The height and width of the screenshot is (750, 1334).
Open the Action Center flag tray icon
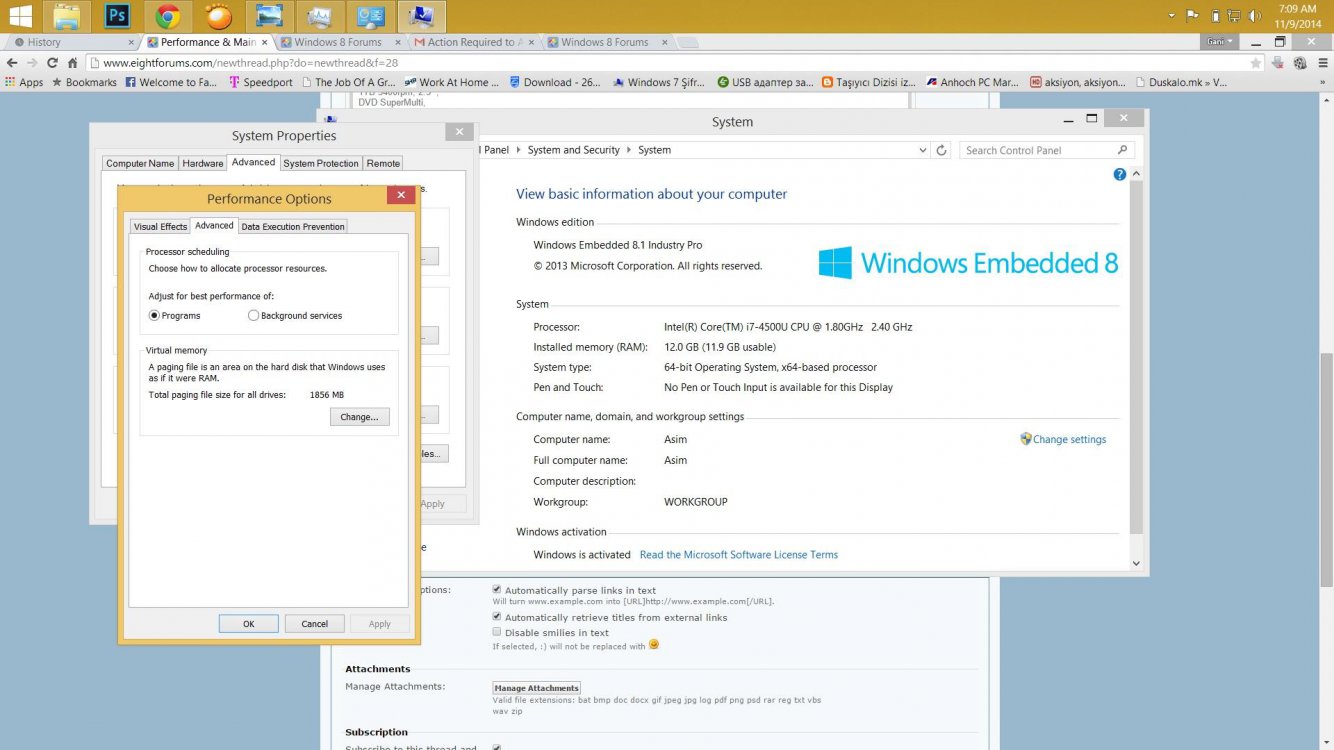[1192, 16]
